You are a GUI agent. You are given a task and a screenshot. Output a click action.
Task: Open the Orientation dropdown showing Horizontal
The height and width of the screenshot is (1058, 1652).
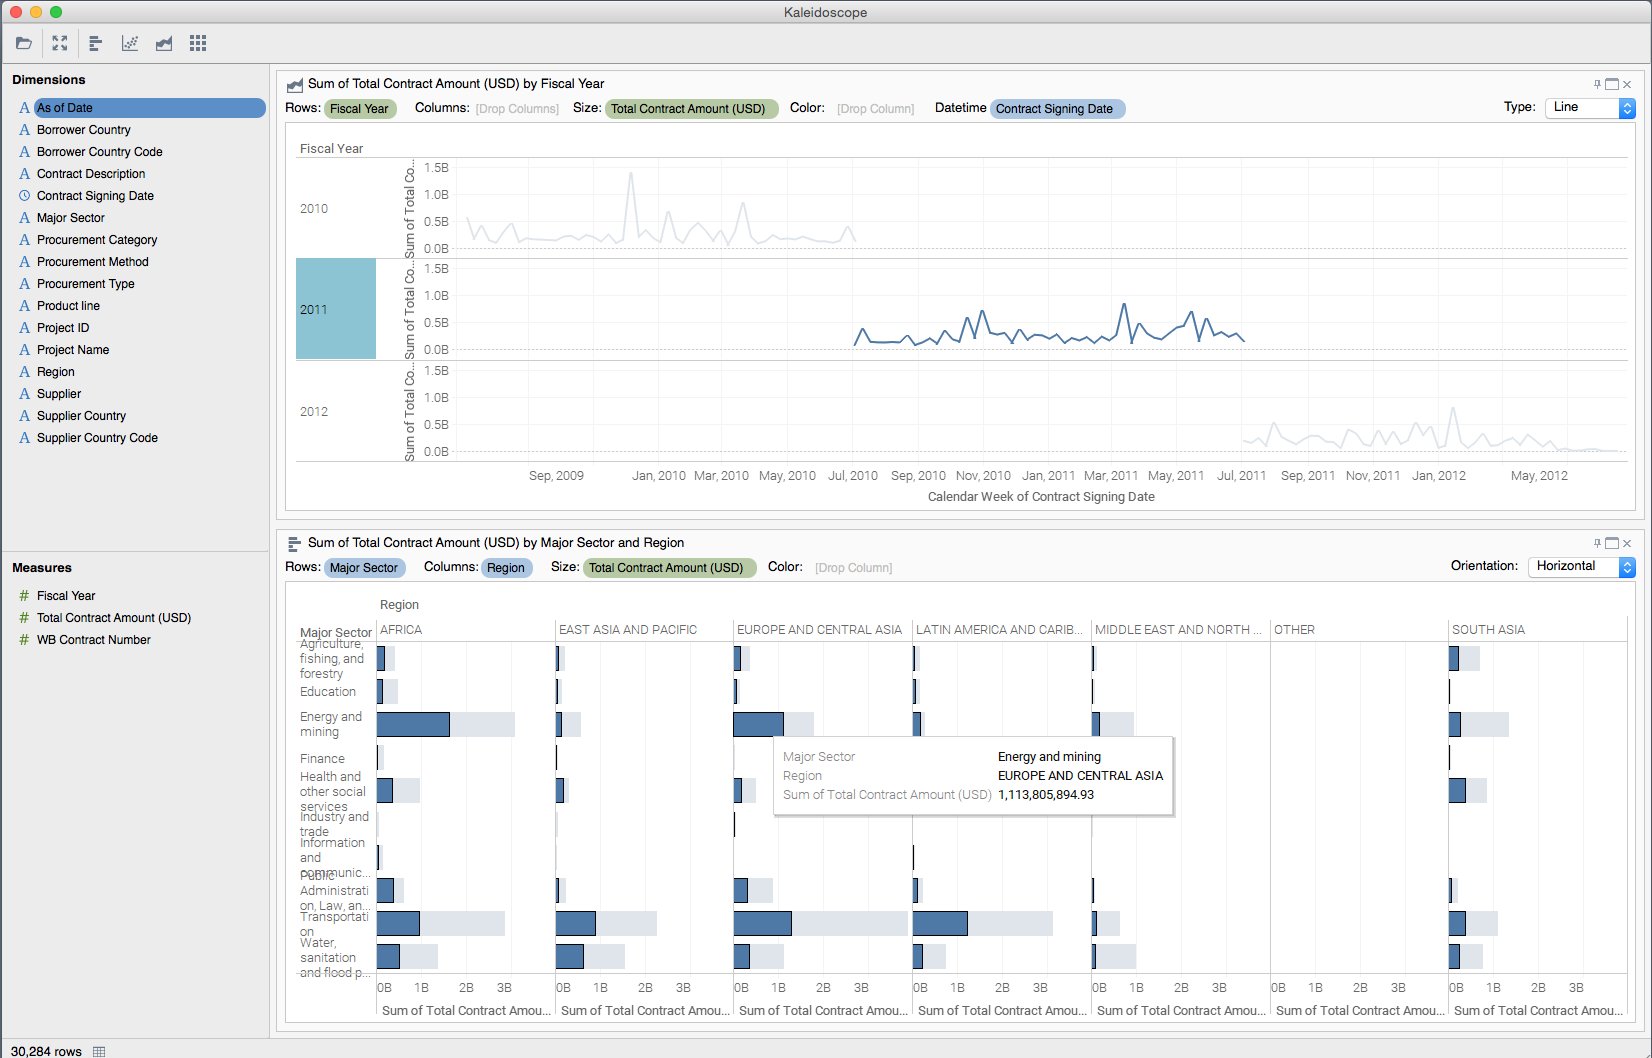[x=1582, y=567]
